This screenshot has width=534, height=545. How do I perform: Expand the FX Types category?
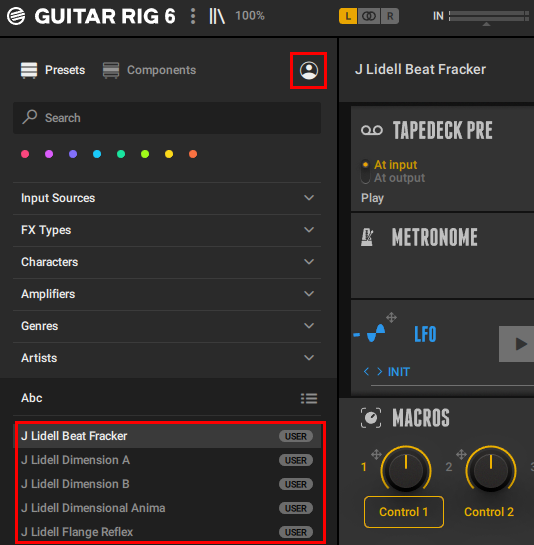click(167, 230)
